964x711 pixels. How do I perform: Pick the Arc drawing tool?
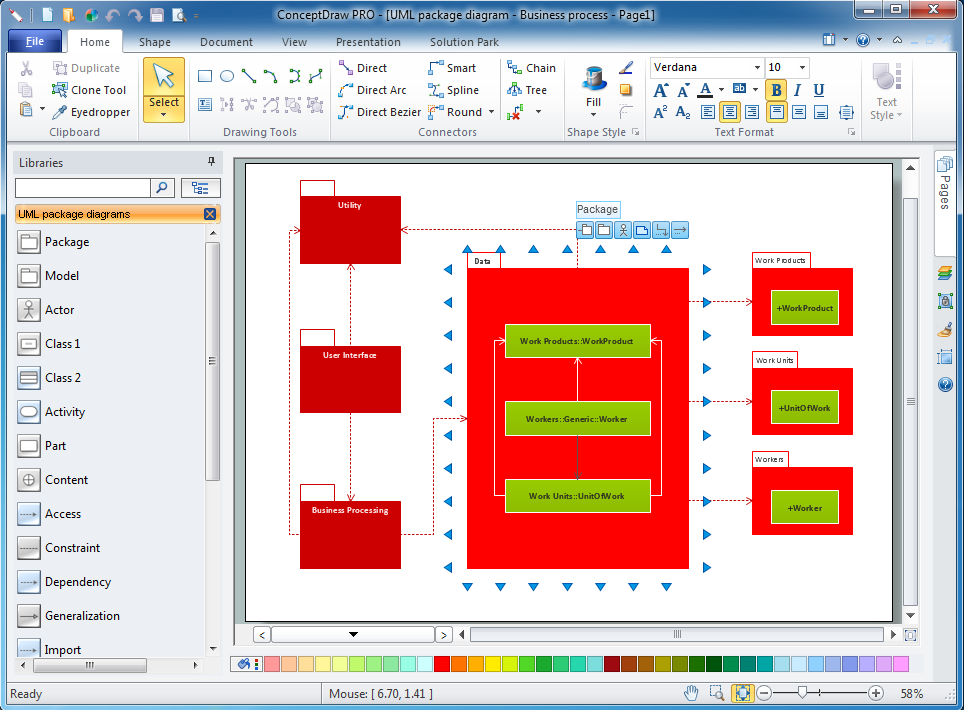pos(271,76)
